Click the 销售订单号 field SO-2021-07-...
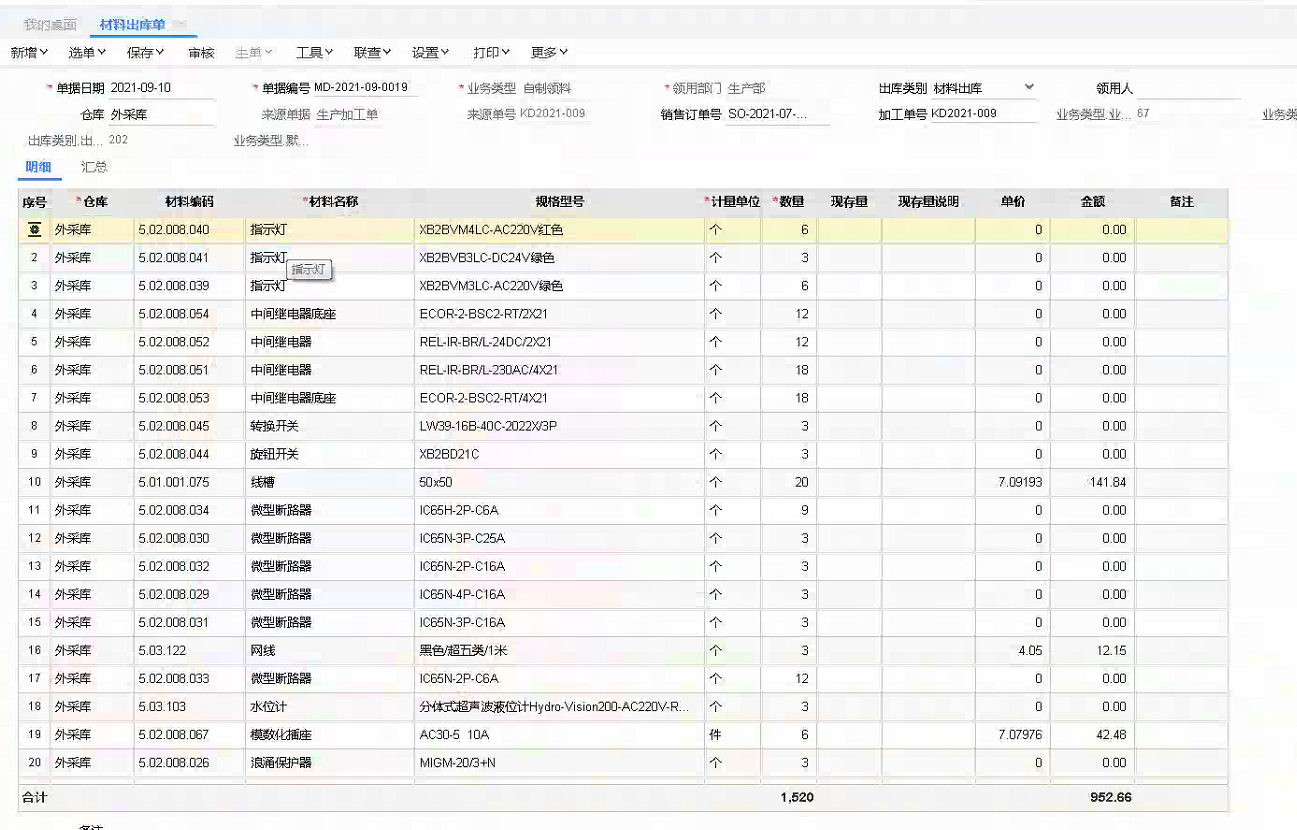The width and height of the screenshot is (1297, 830). [x=778, y=115]
